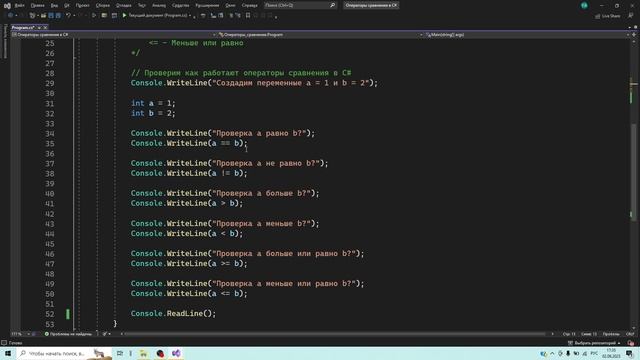The height and width of the screenshot is (360, 640).
Task: Click the Пробелы indentation indicator
Action: [x=611, y=334]
